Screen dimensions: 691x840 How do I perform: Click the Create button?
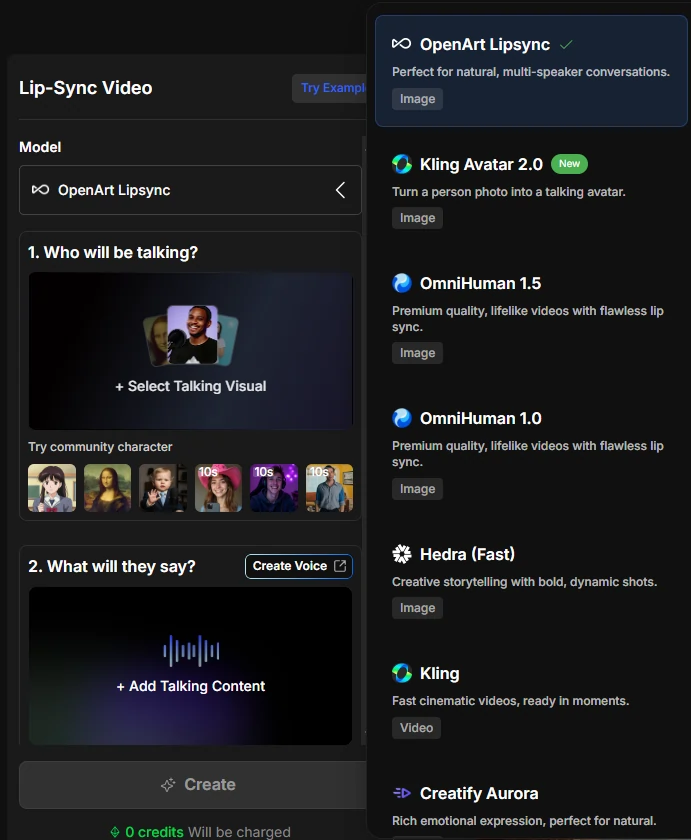(193, 785)
